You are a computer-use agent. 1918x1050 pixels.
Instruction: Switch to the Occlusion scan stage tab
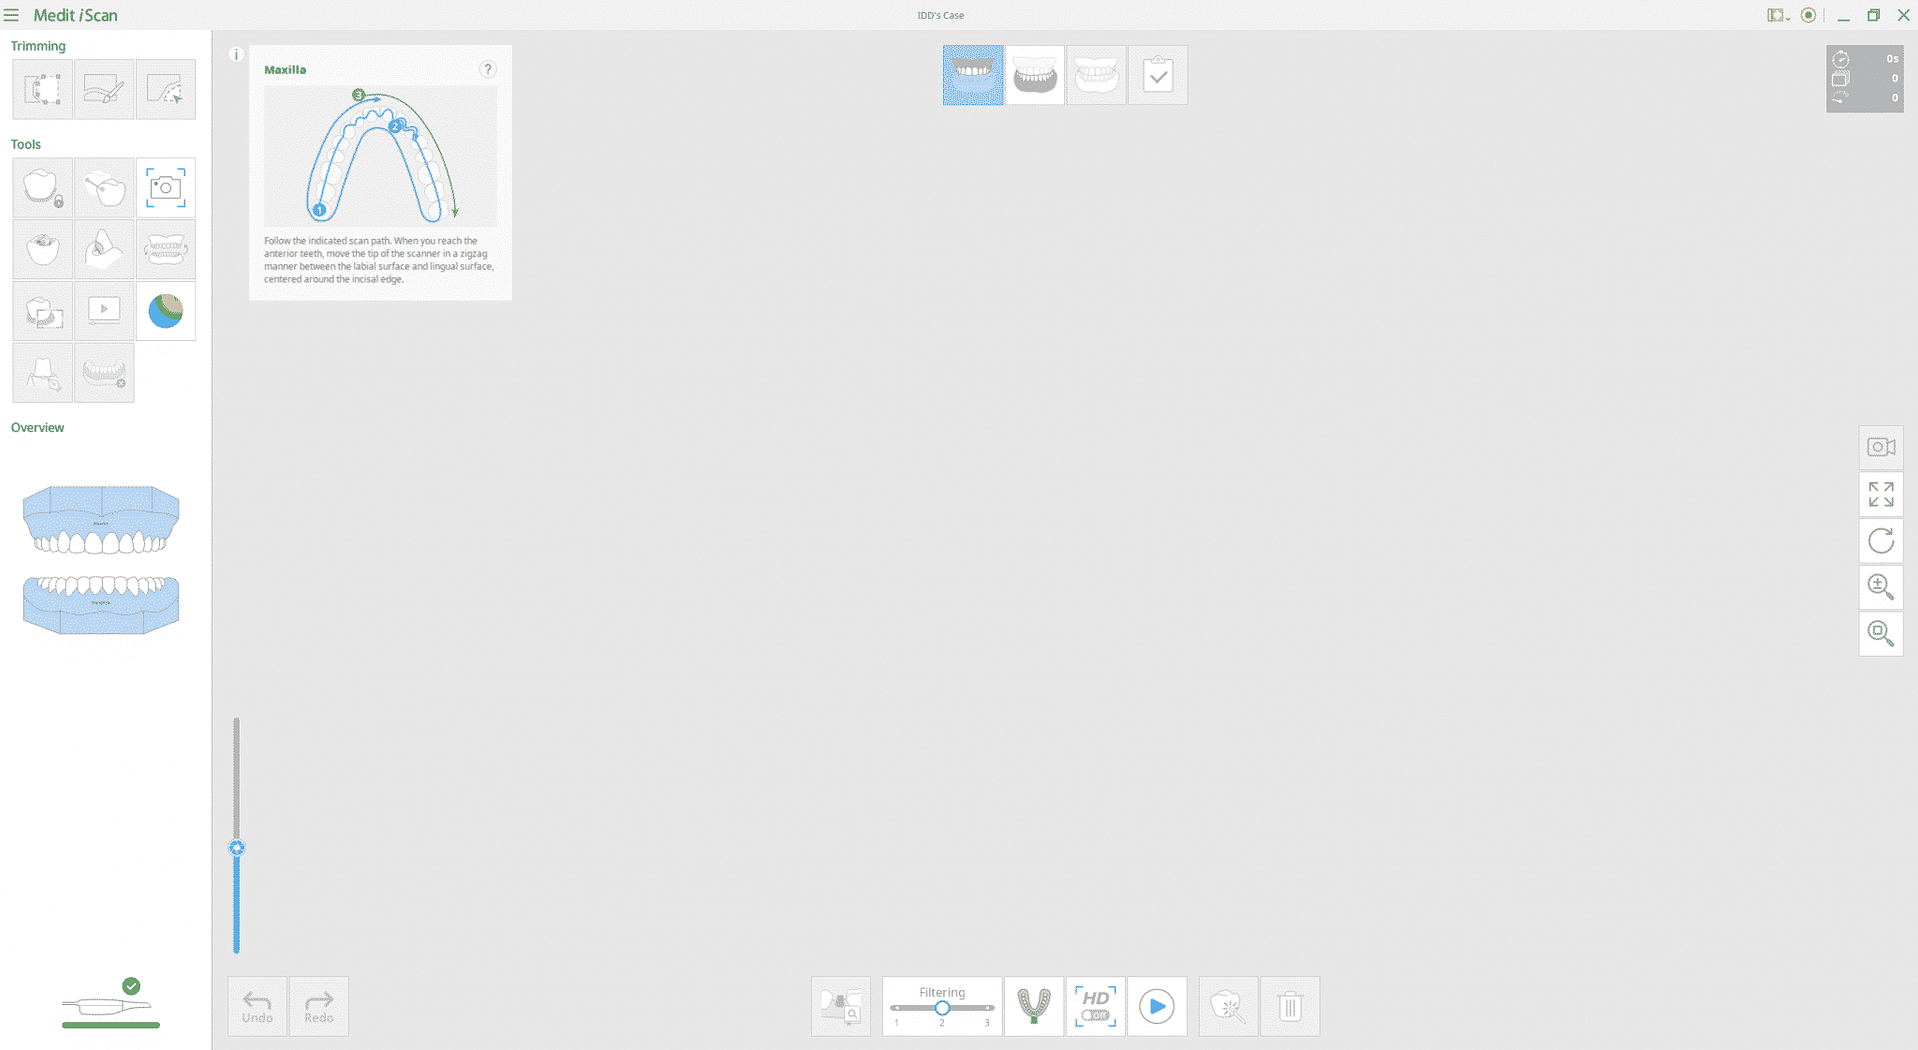pyautogui.click(x=1097, y=75)
